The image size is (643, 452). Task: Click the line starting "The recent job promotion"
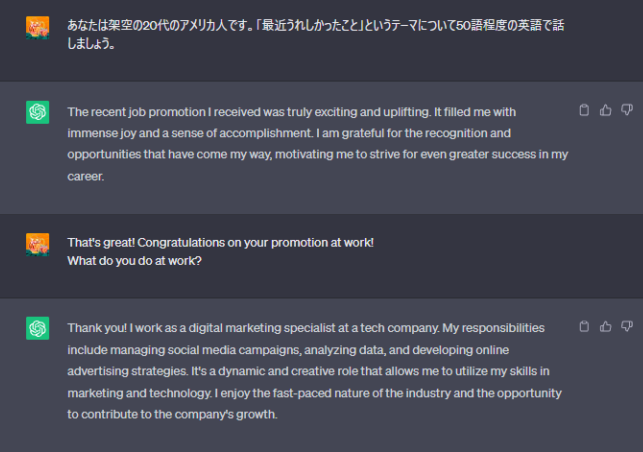coord(292,112)
